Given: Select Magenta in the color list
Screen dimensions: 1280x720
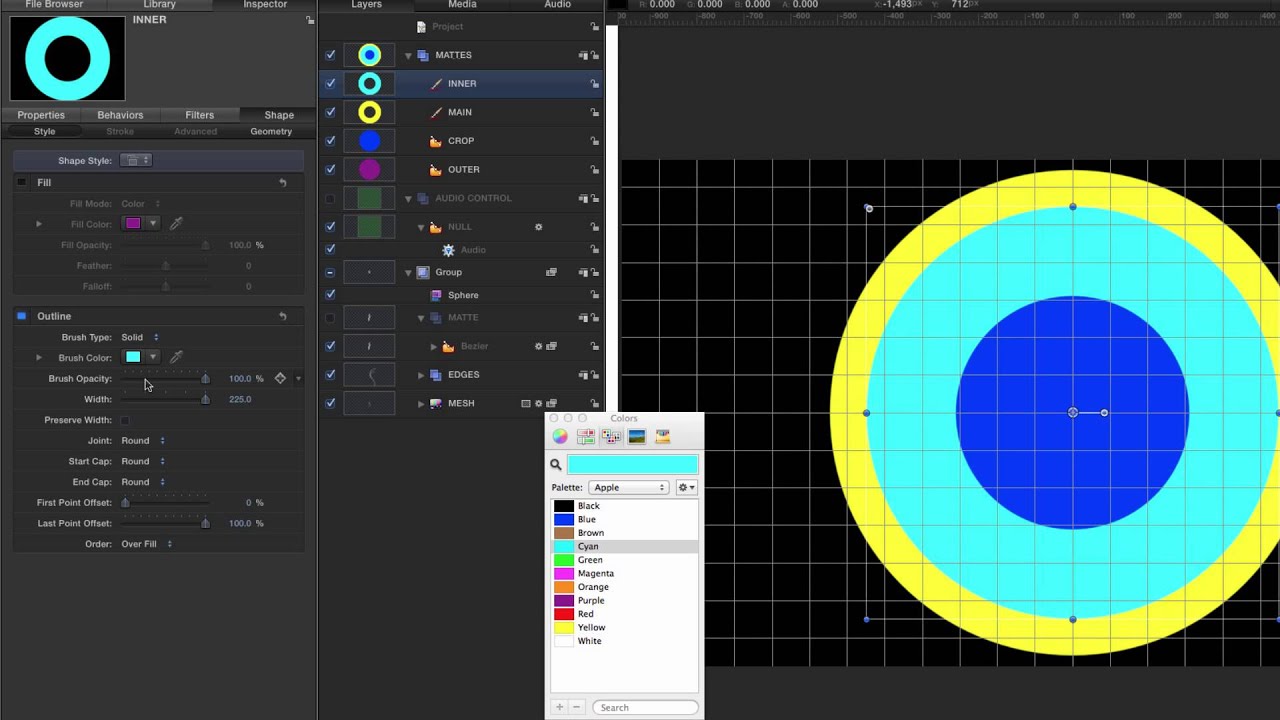Looking at the screenshot, I should click(624, 573).
